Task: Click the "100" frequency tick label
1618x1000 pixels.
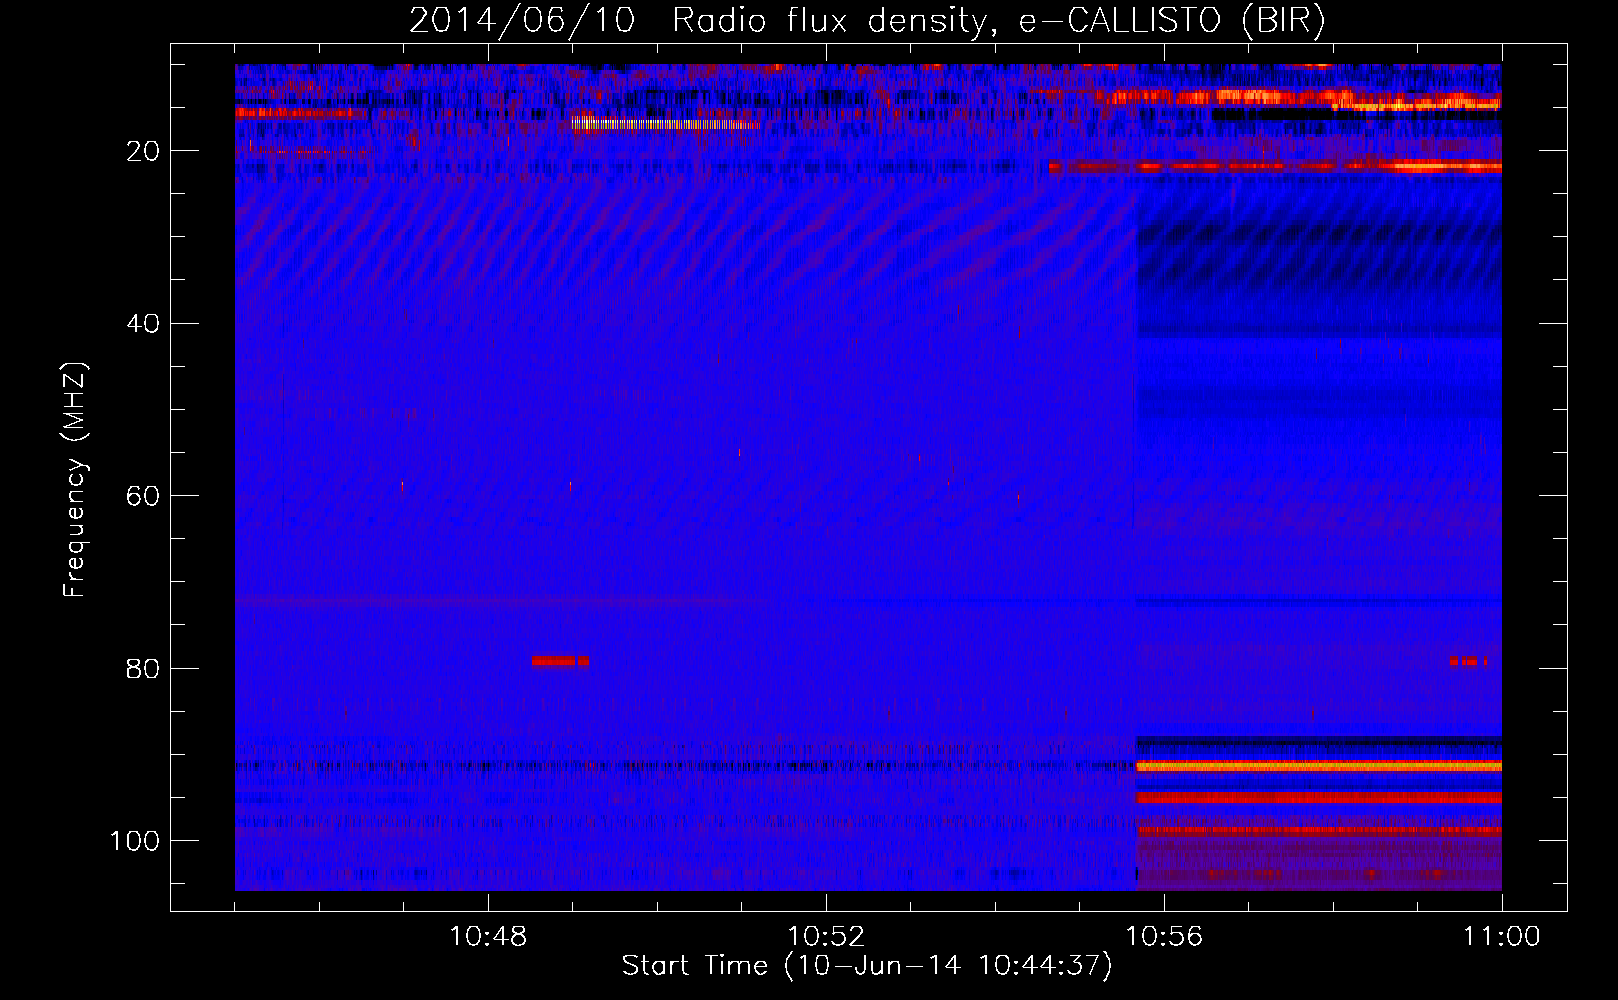Action: click(x=135, y=841)
